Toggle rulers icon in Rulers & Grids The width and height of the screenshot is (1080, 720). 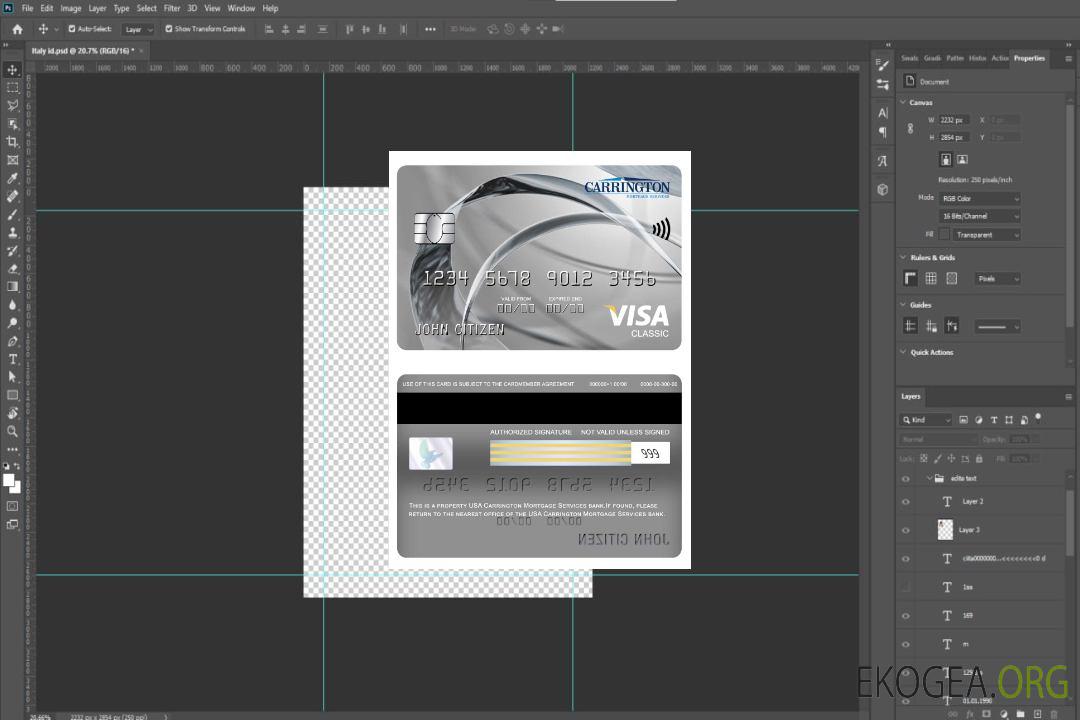pos(911,278)
